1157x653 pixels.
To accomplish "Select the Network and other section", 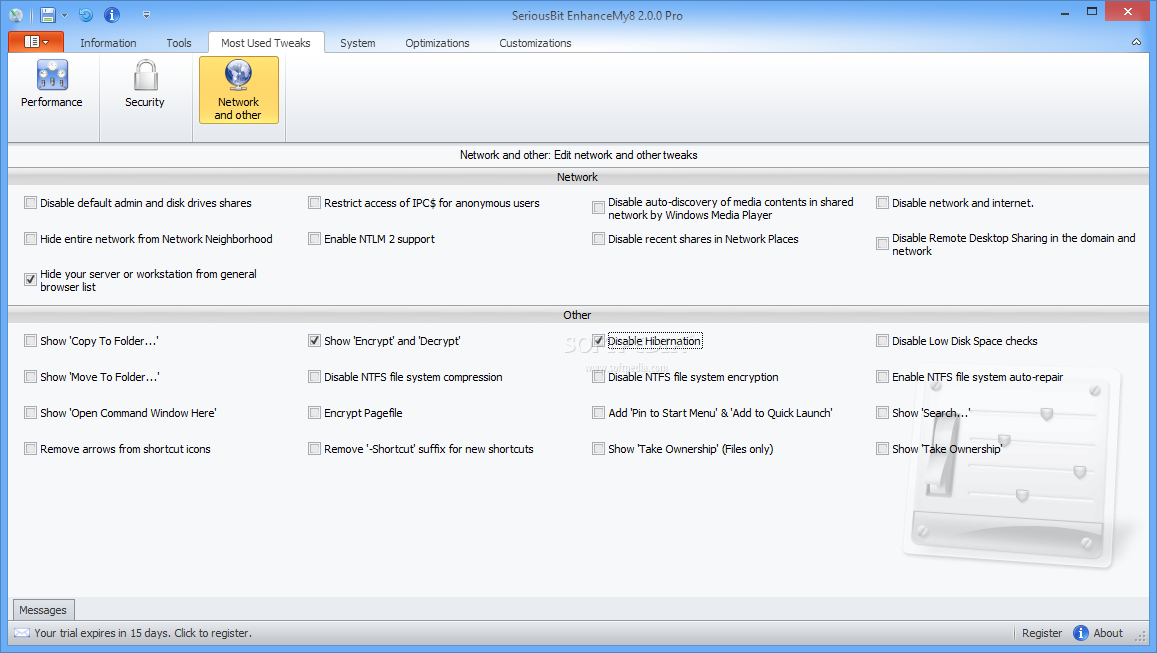I will tap(238, 90).
